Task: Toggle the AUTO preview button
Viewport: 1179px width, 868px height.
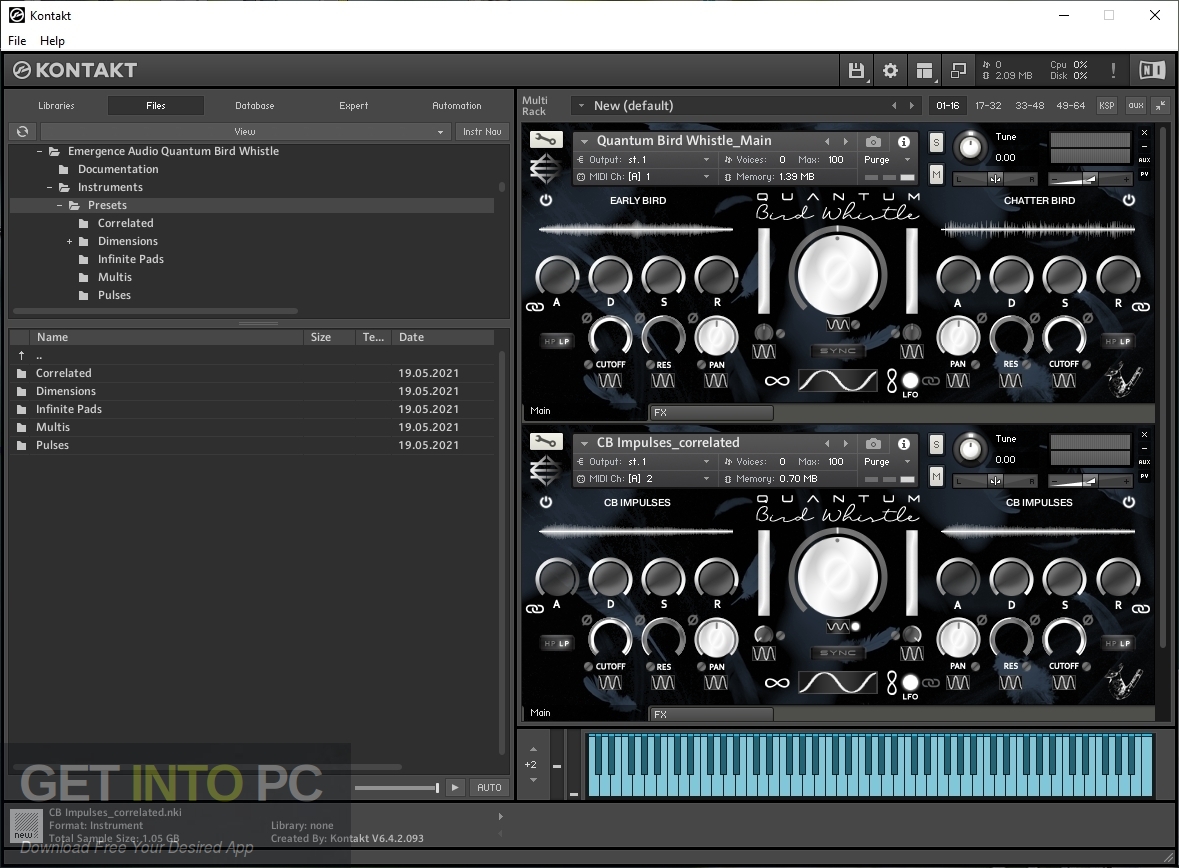Action: pos(489,788)
